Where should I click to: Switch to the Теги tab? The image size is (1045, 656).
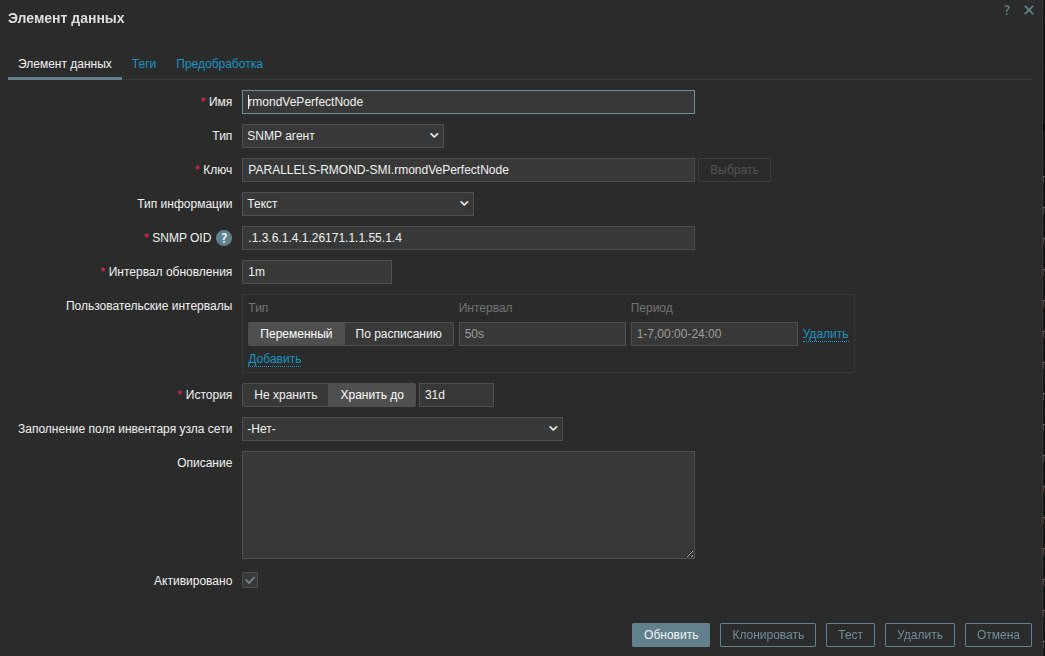144,64
